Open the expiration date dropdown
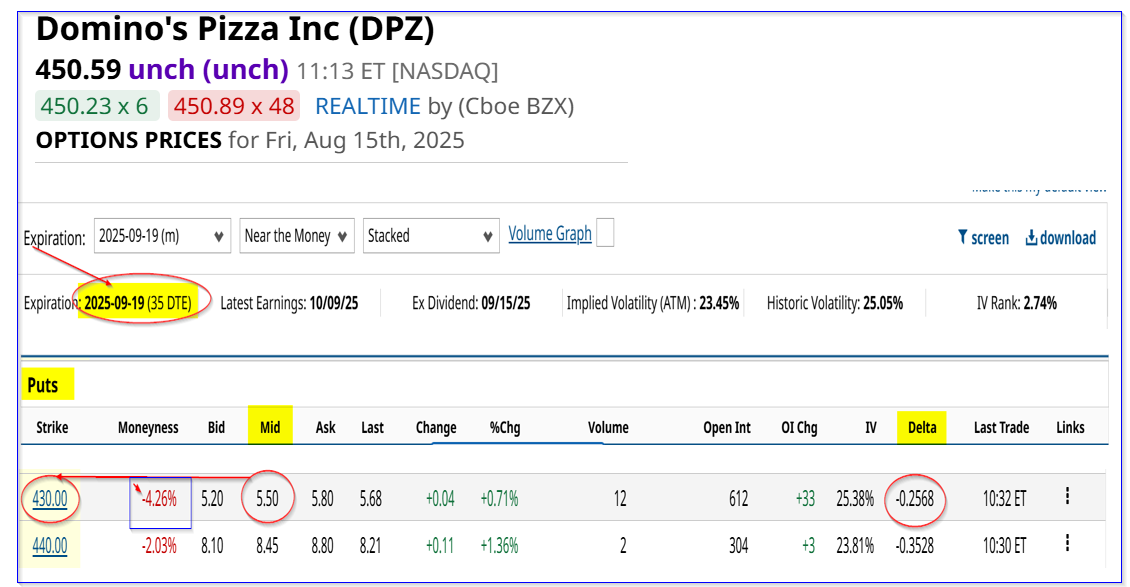 [162, 236]
